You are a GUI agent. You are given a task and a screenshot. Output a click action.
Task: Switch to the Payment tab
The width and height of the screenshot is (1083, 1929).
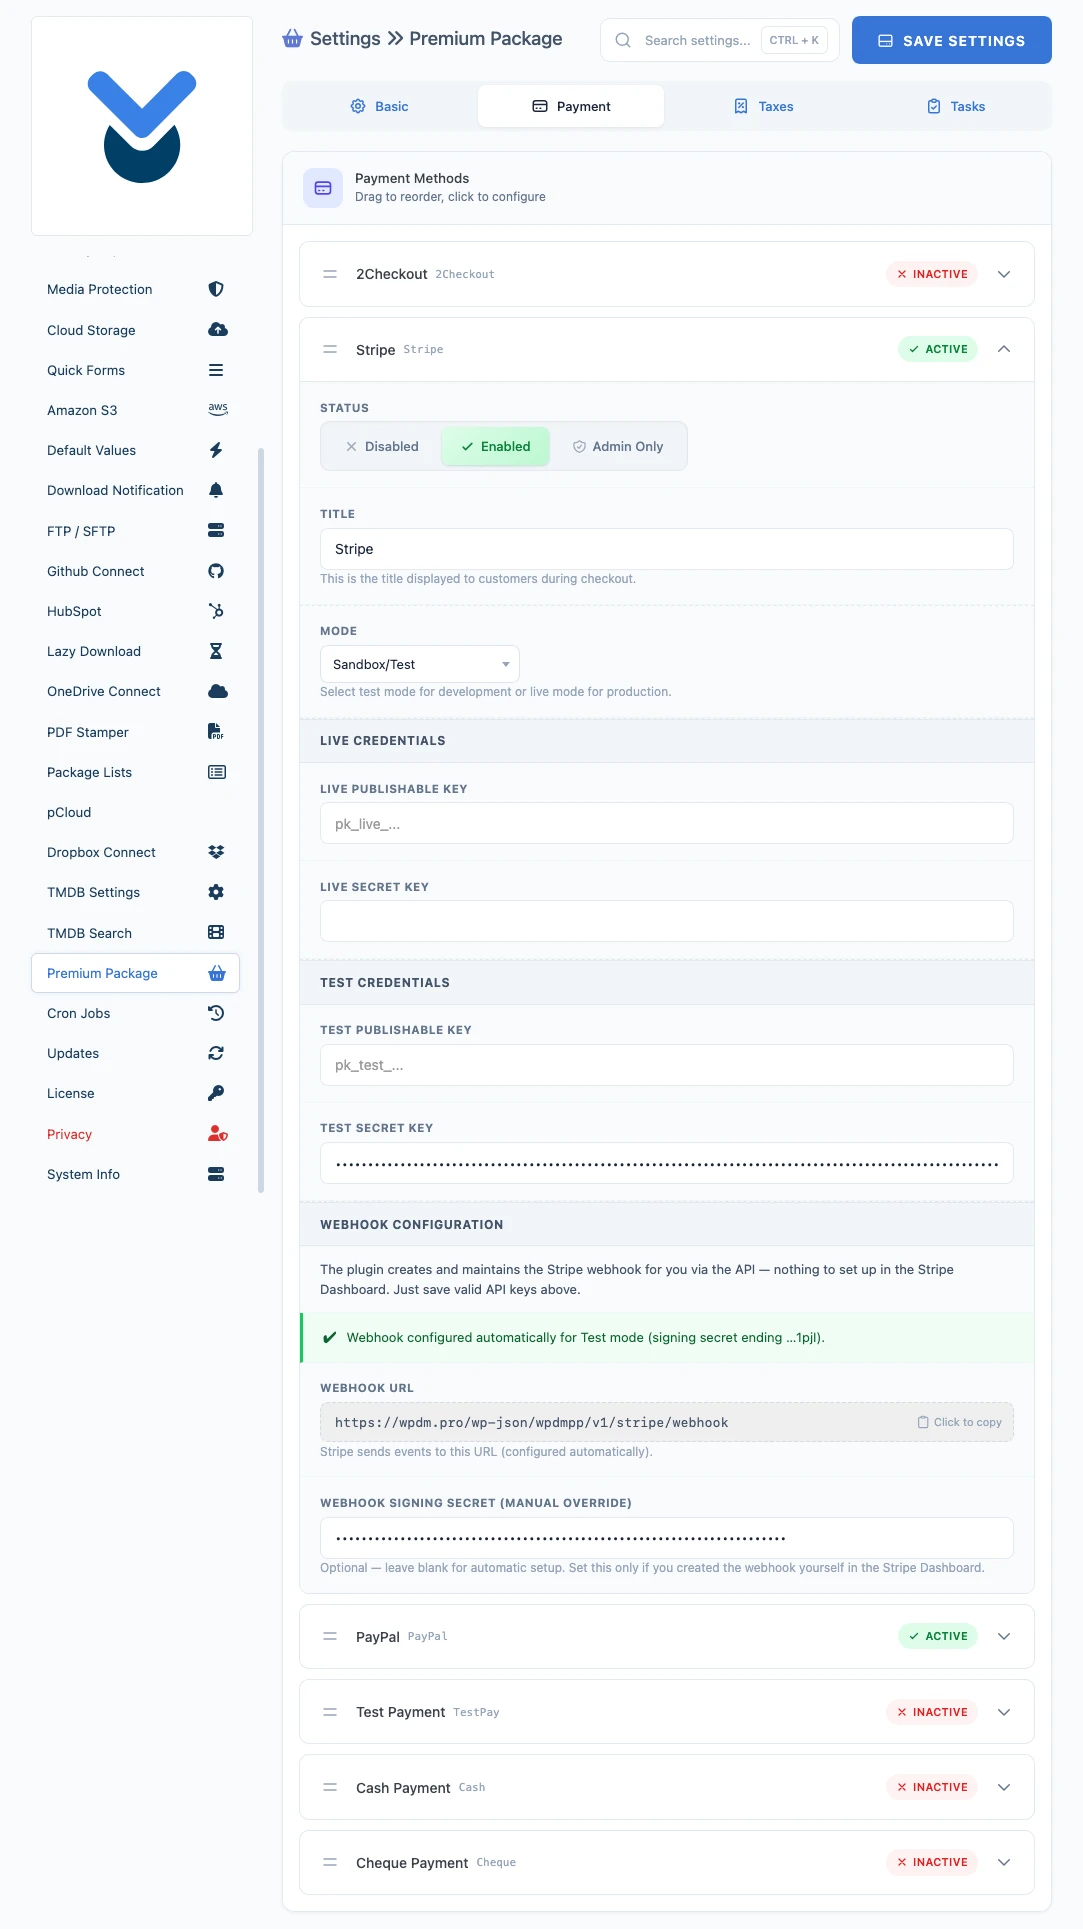[571, 106]
